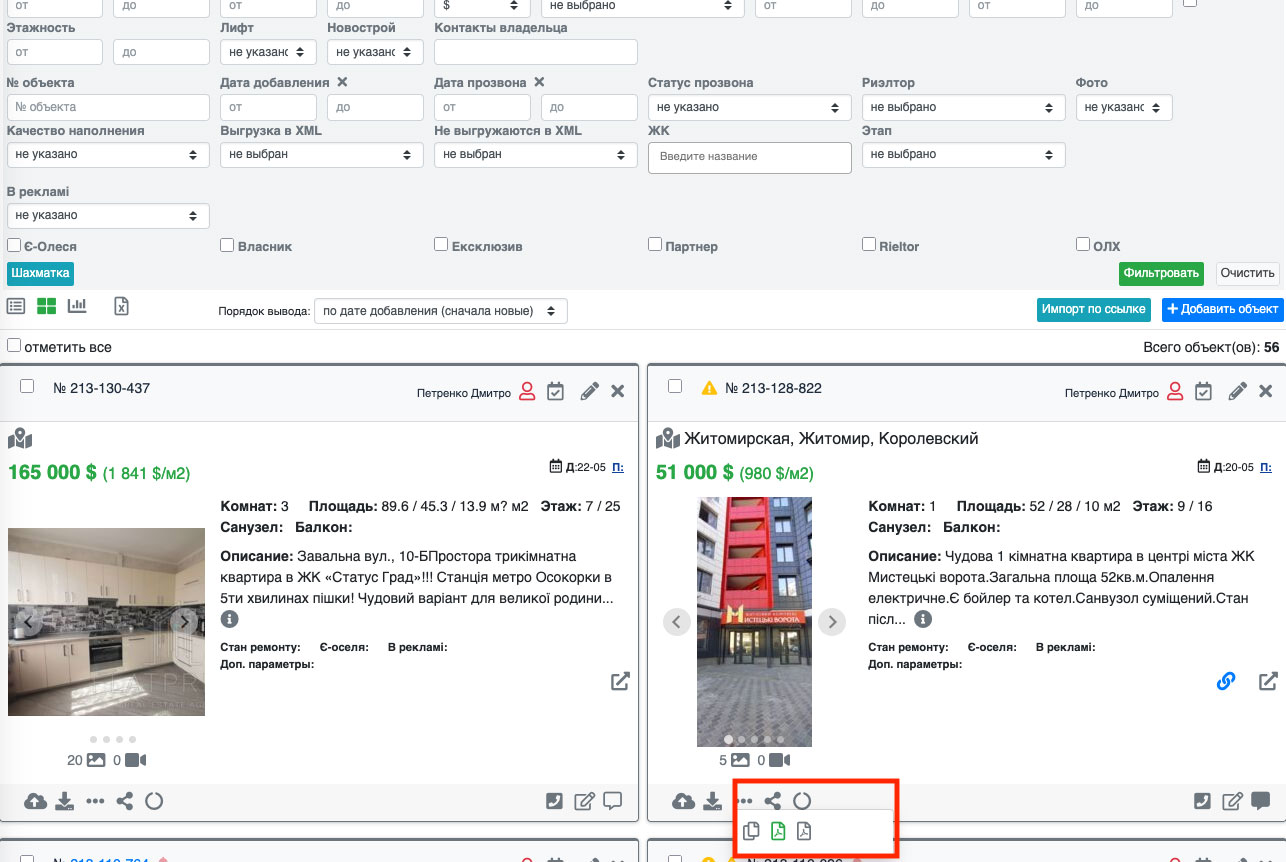Open the 'Статус прозвона' dropdown
This screenshot has width=1286, height=862.
click(x=749, y=107)
